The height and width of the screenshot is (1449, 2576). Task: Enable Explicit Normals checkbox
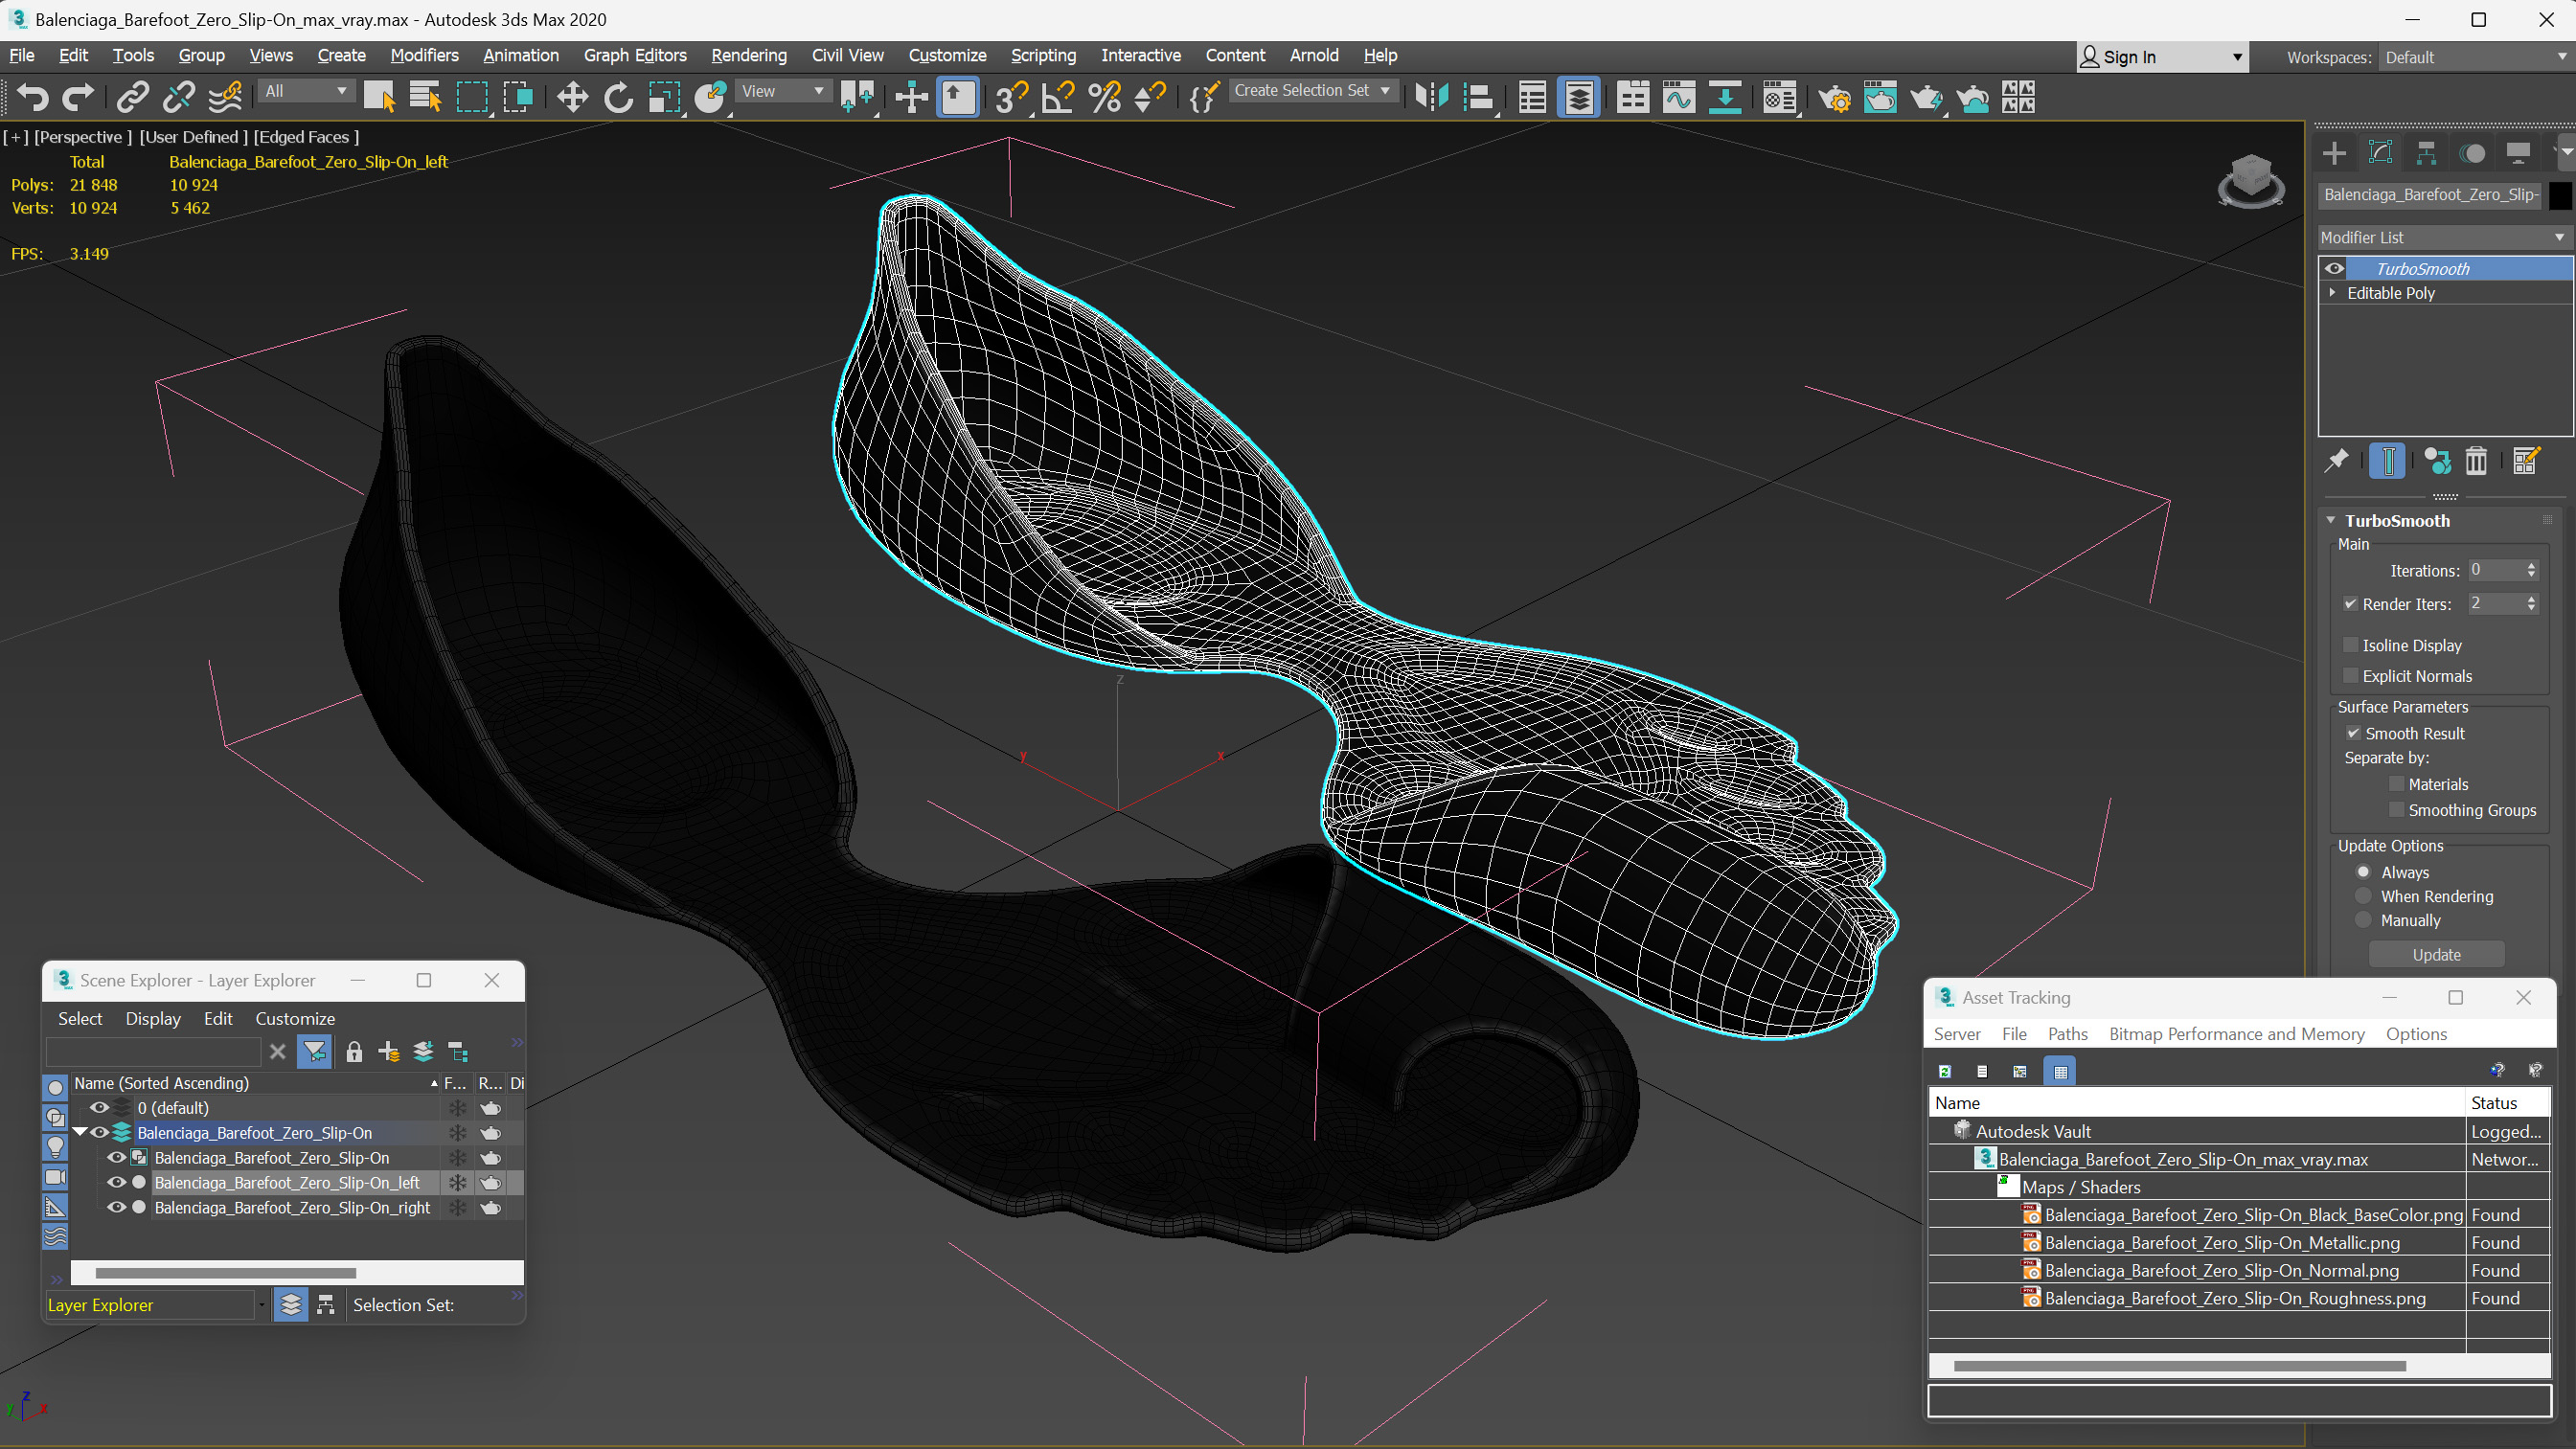coord(2351,676)
